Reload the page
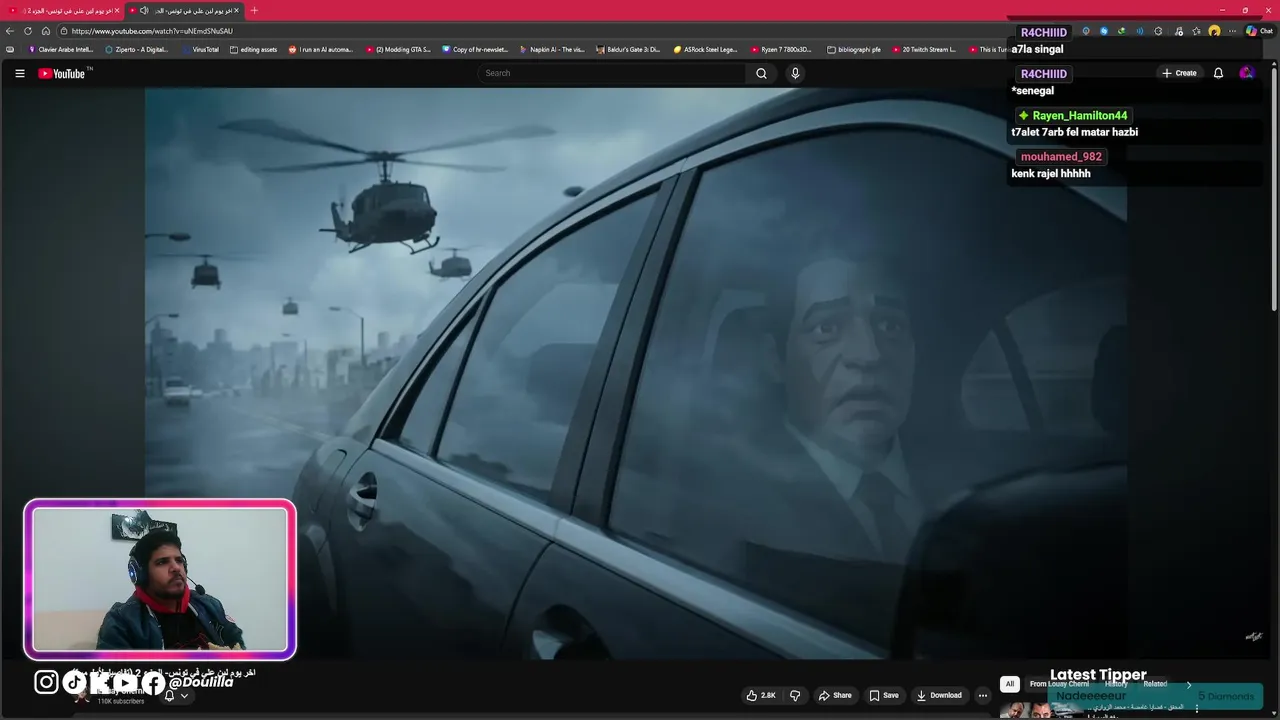The width and height of the screenshot is (1280, 720). [x=28, y=31]
